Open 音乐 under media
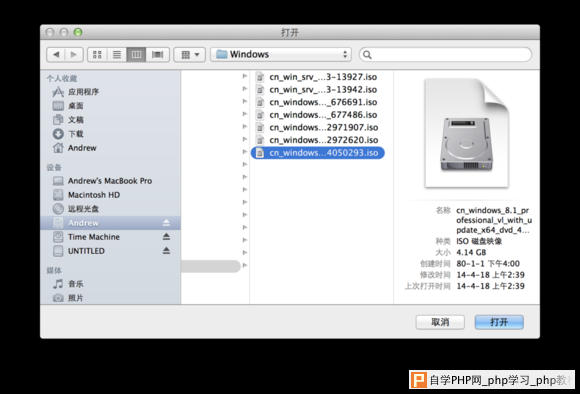Viewport: 580px width, 394px height. pos(110,284)
